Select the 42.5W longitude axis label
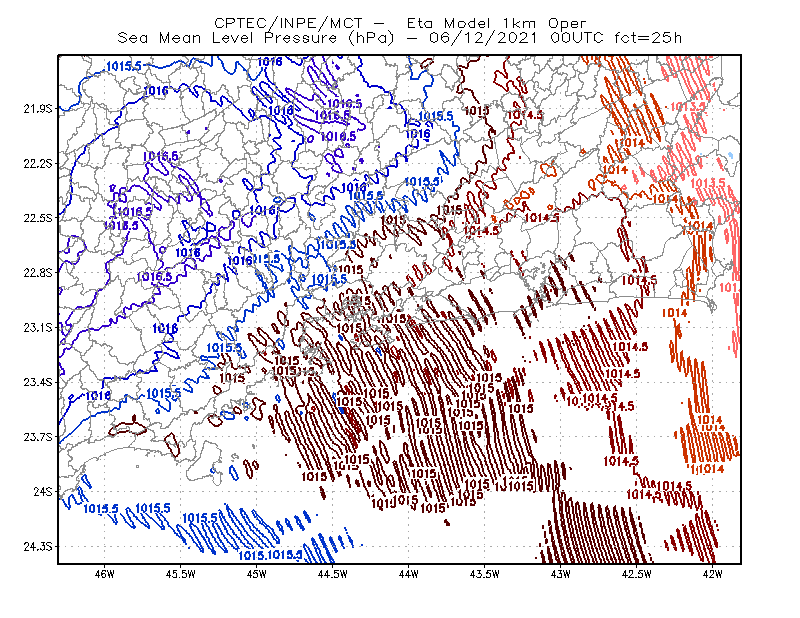 [636, 574]
